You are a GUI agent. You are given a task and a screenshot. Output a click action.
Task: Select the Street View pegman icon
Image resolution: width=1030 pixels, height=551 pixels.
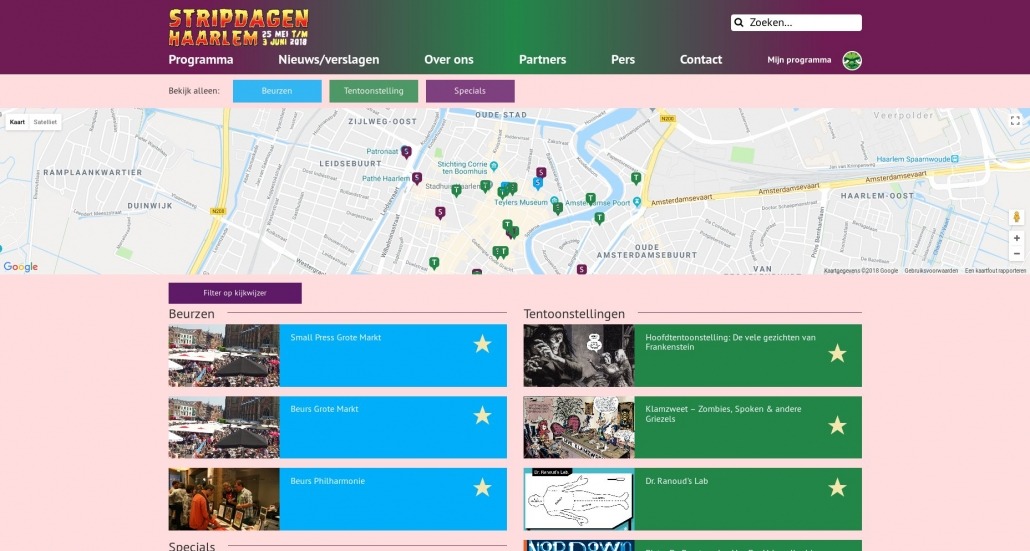1016,217
